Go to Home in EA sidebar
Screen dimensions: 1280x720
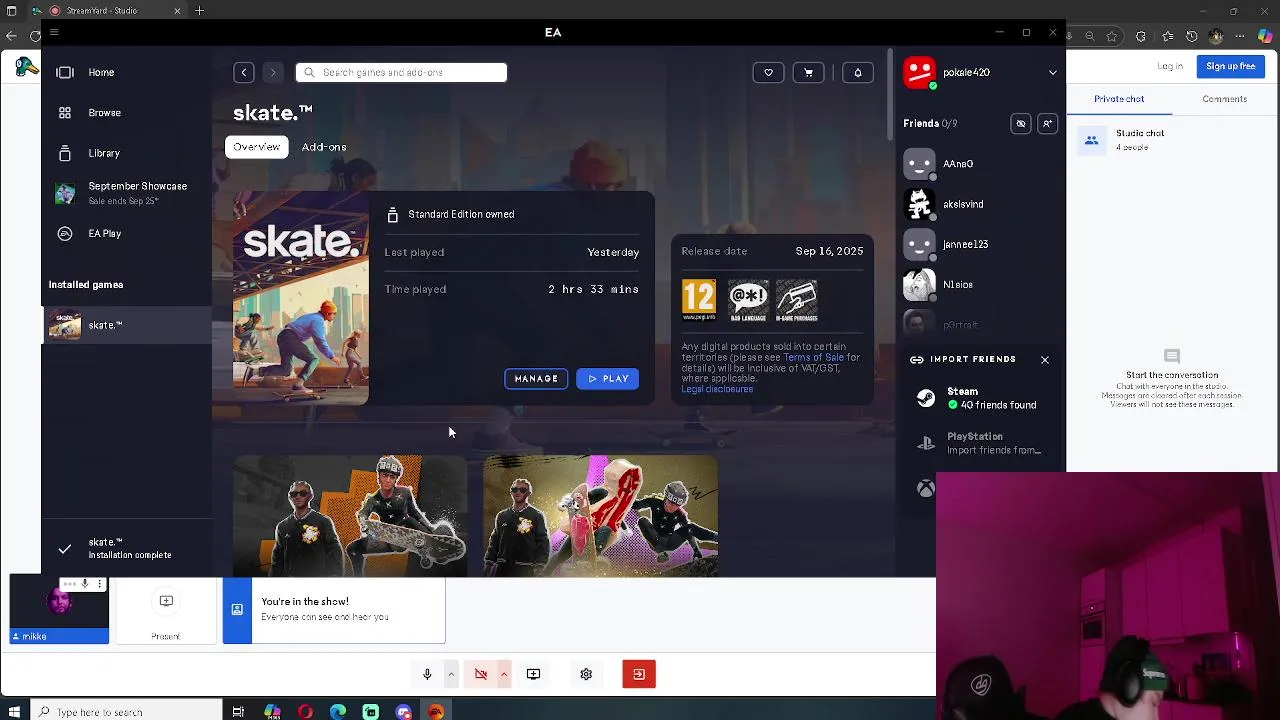point(126,72)
